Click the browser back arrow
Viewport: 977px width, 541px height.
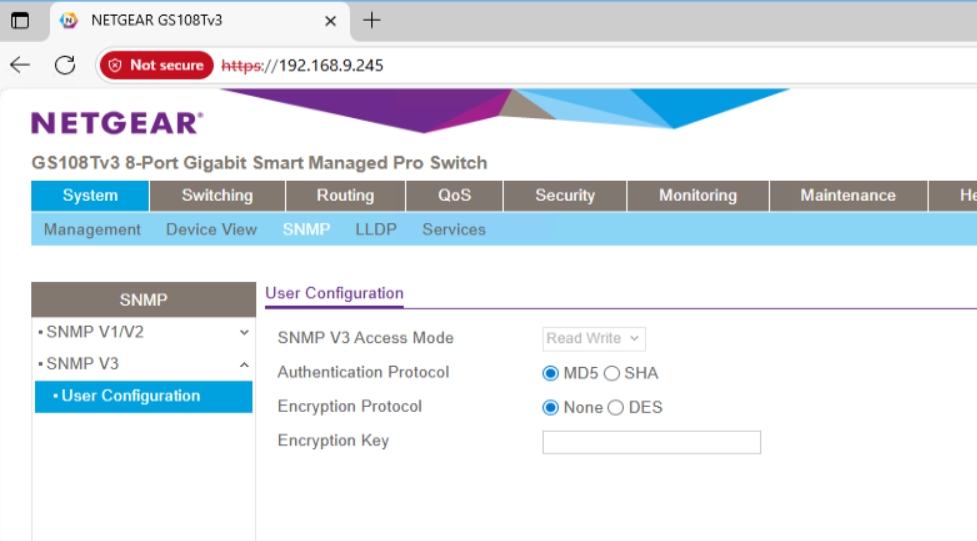(x=20, y=65)
